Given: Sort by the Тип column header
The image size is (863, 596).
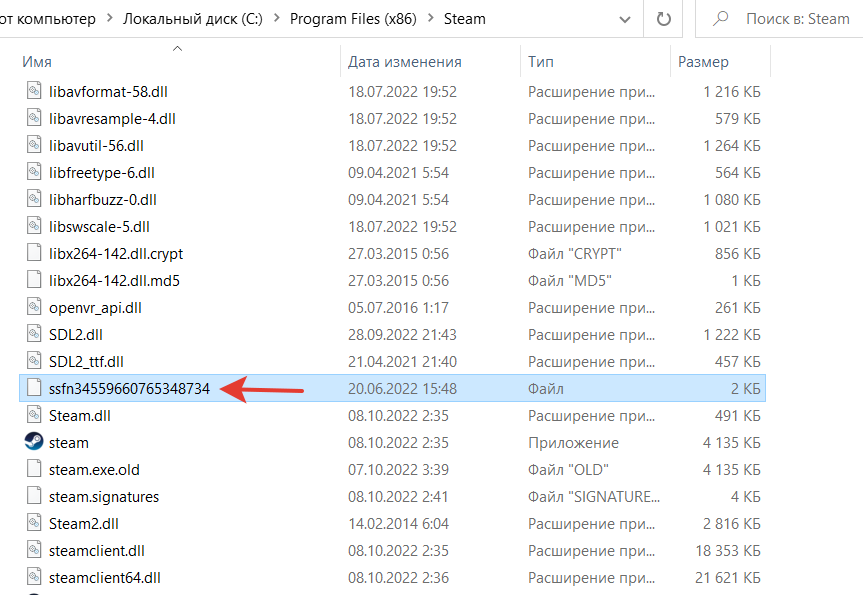Looking at the screenshot, I should 540,62.
